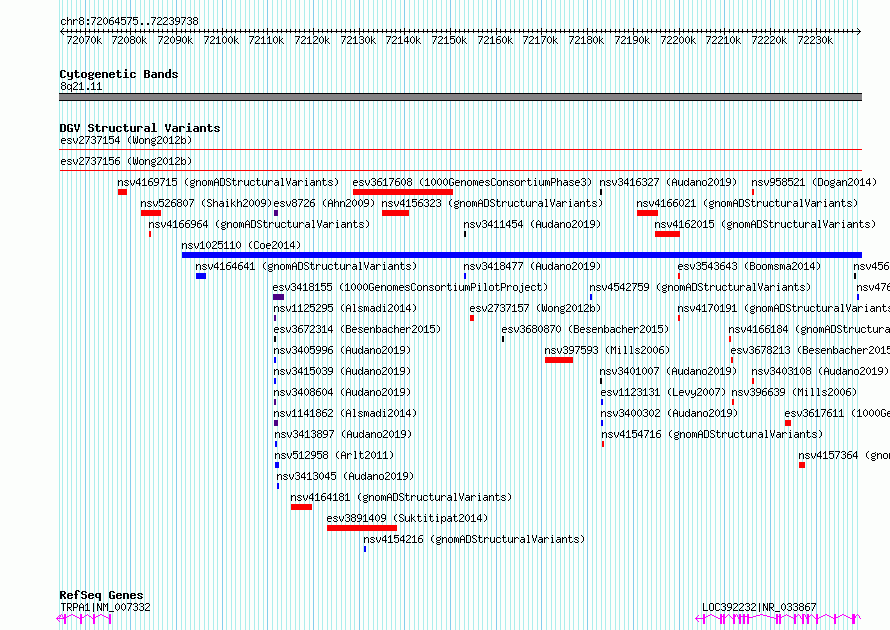Open esv8726 (Ahn2009) variant
The width and height of the screenshot is (890, 630).
(x=324, y=203)
